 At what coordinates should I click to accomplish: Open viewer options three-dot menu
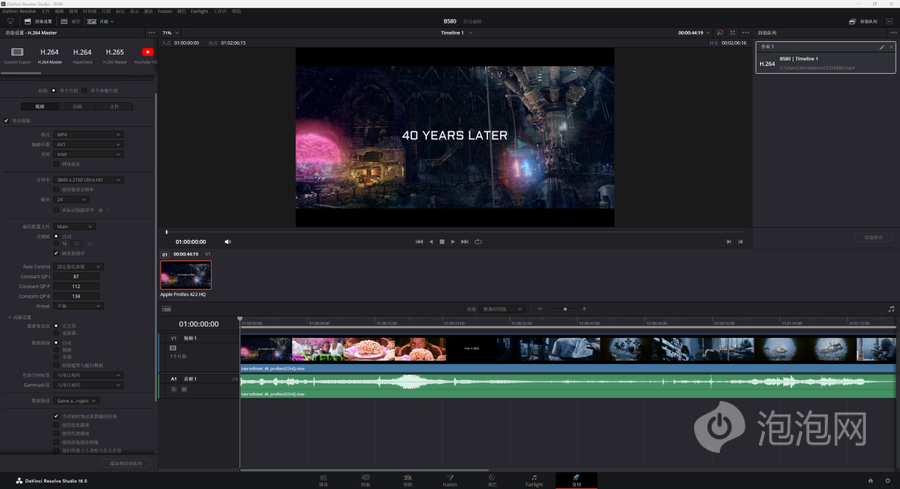coord(746,33)
